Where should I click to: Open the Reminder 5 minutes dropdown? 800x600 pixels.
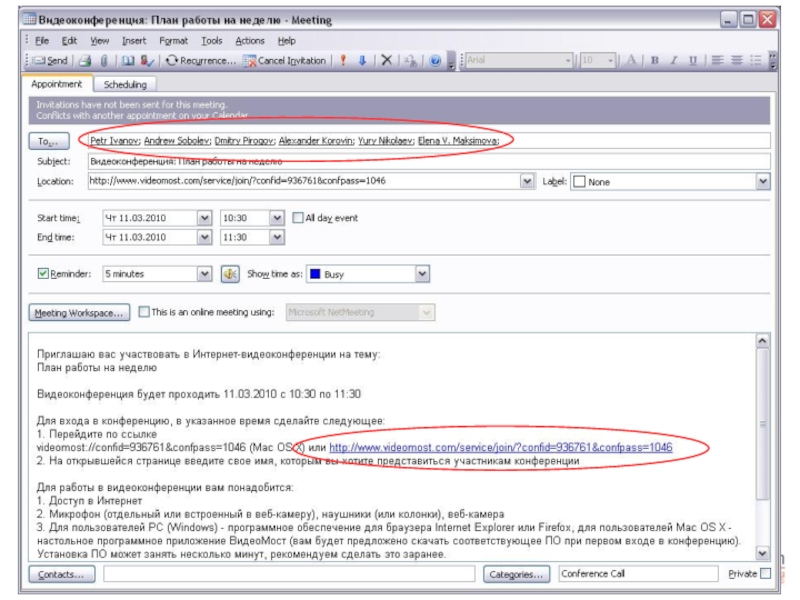click(x=205, y=274)
